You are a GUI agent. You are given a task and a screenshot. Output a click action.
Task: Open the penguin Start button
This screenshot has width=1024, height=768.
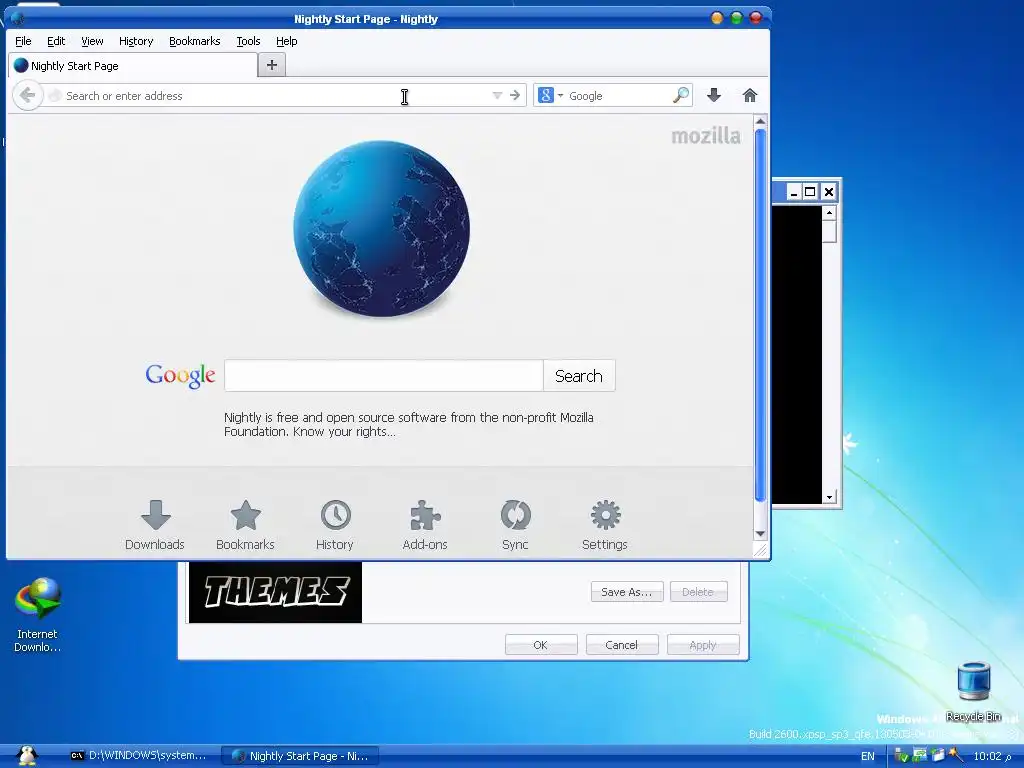[x=27, y=756]
